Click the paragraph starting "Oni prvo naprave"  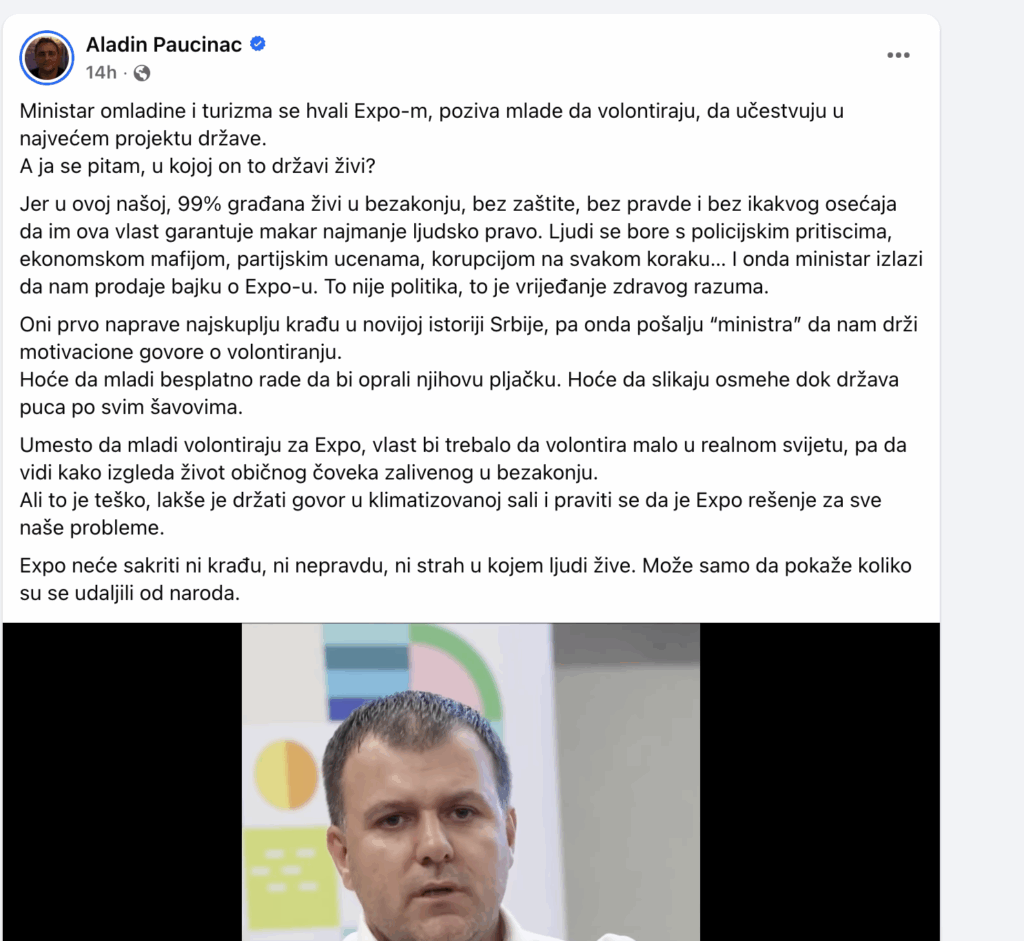pos(468,366)
